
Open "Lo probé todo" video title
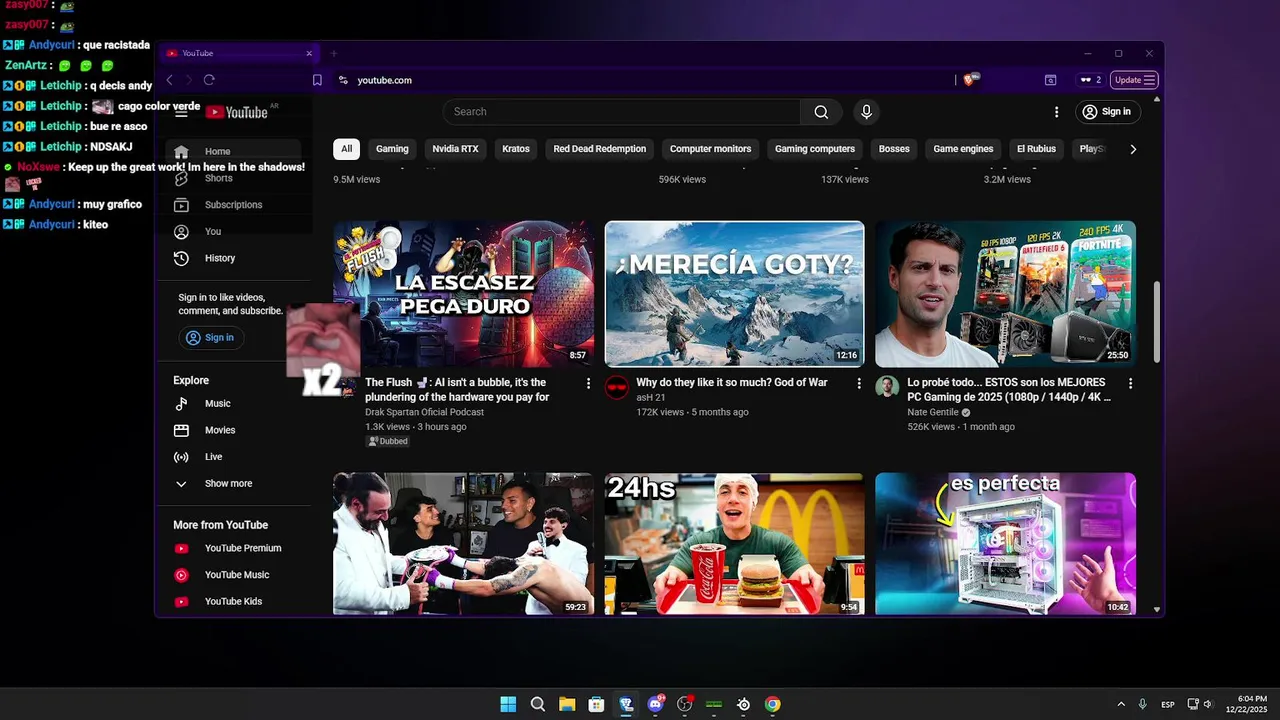pyautogui.click(x=1009, y=390)
